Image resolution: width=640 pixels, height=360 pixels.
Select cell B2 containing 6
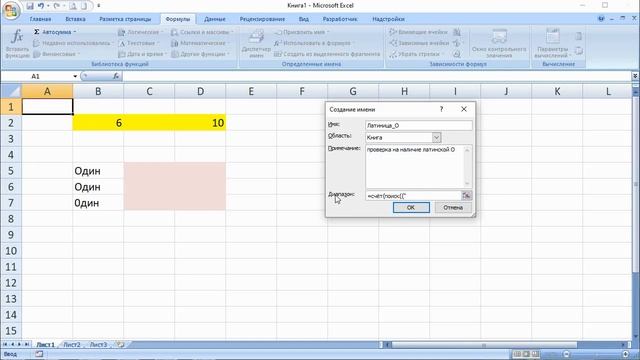coord(98,123)
